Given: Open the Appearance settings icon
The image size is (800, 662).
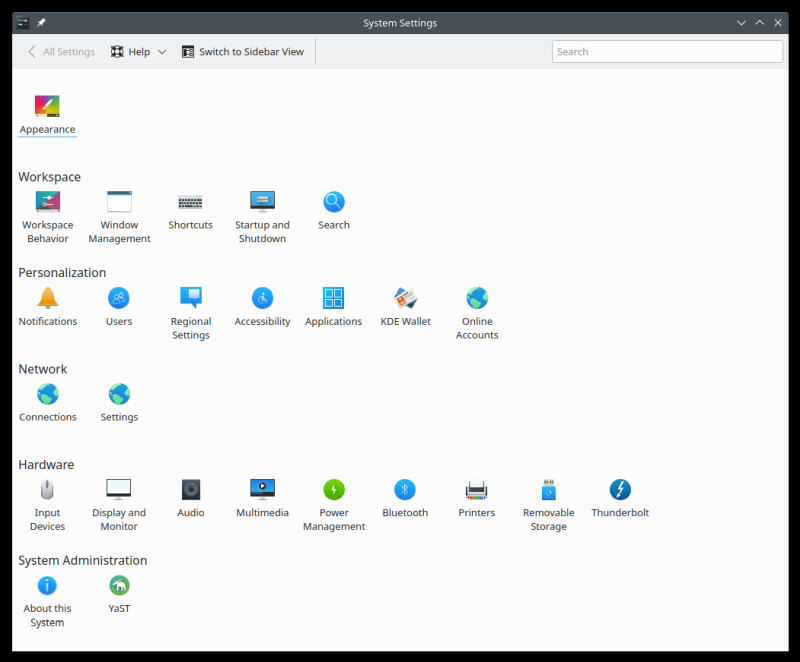Looking at the screenshot, I should click(x=47, y=106).
